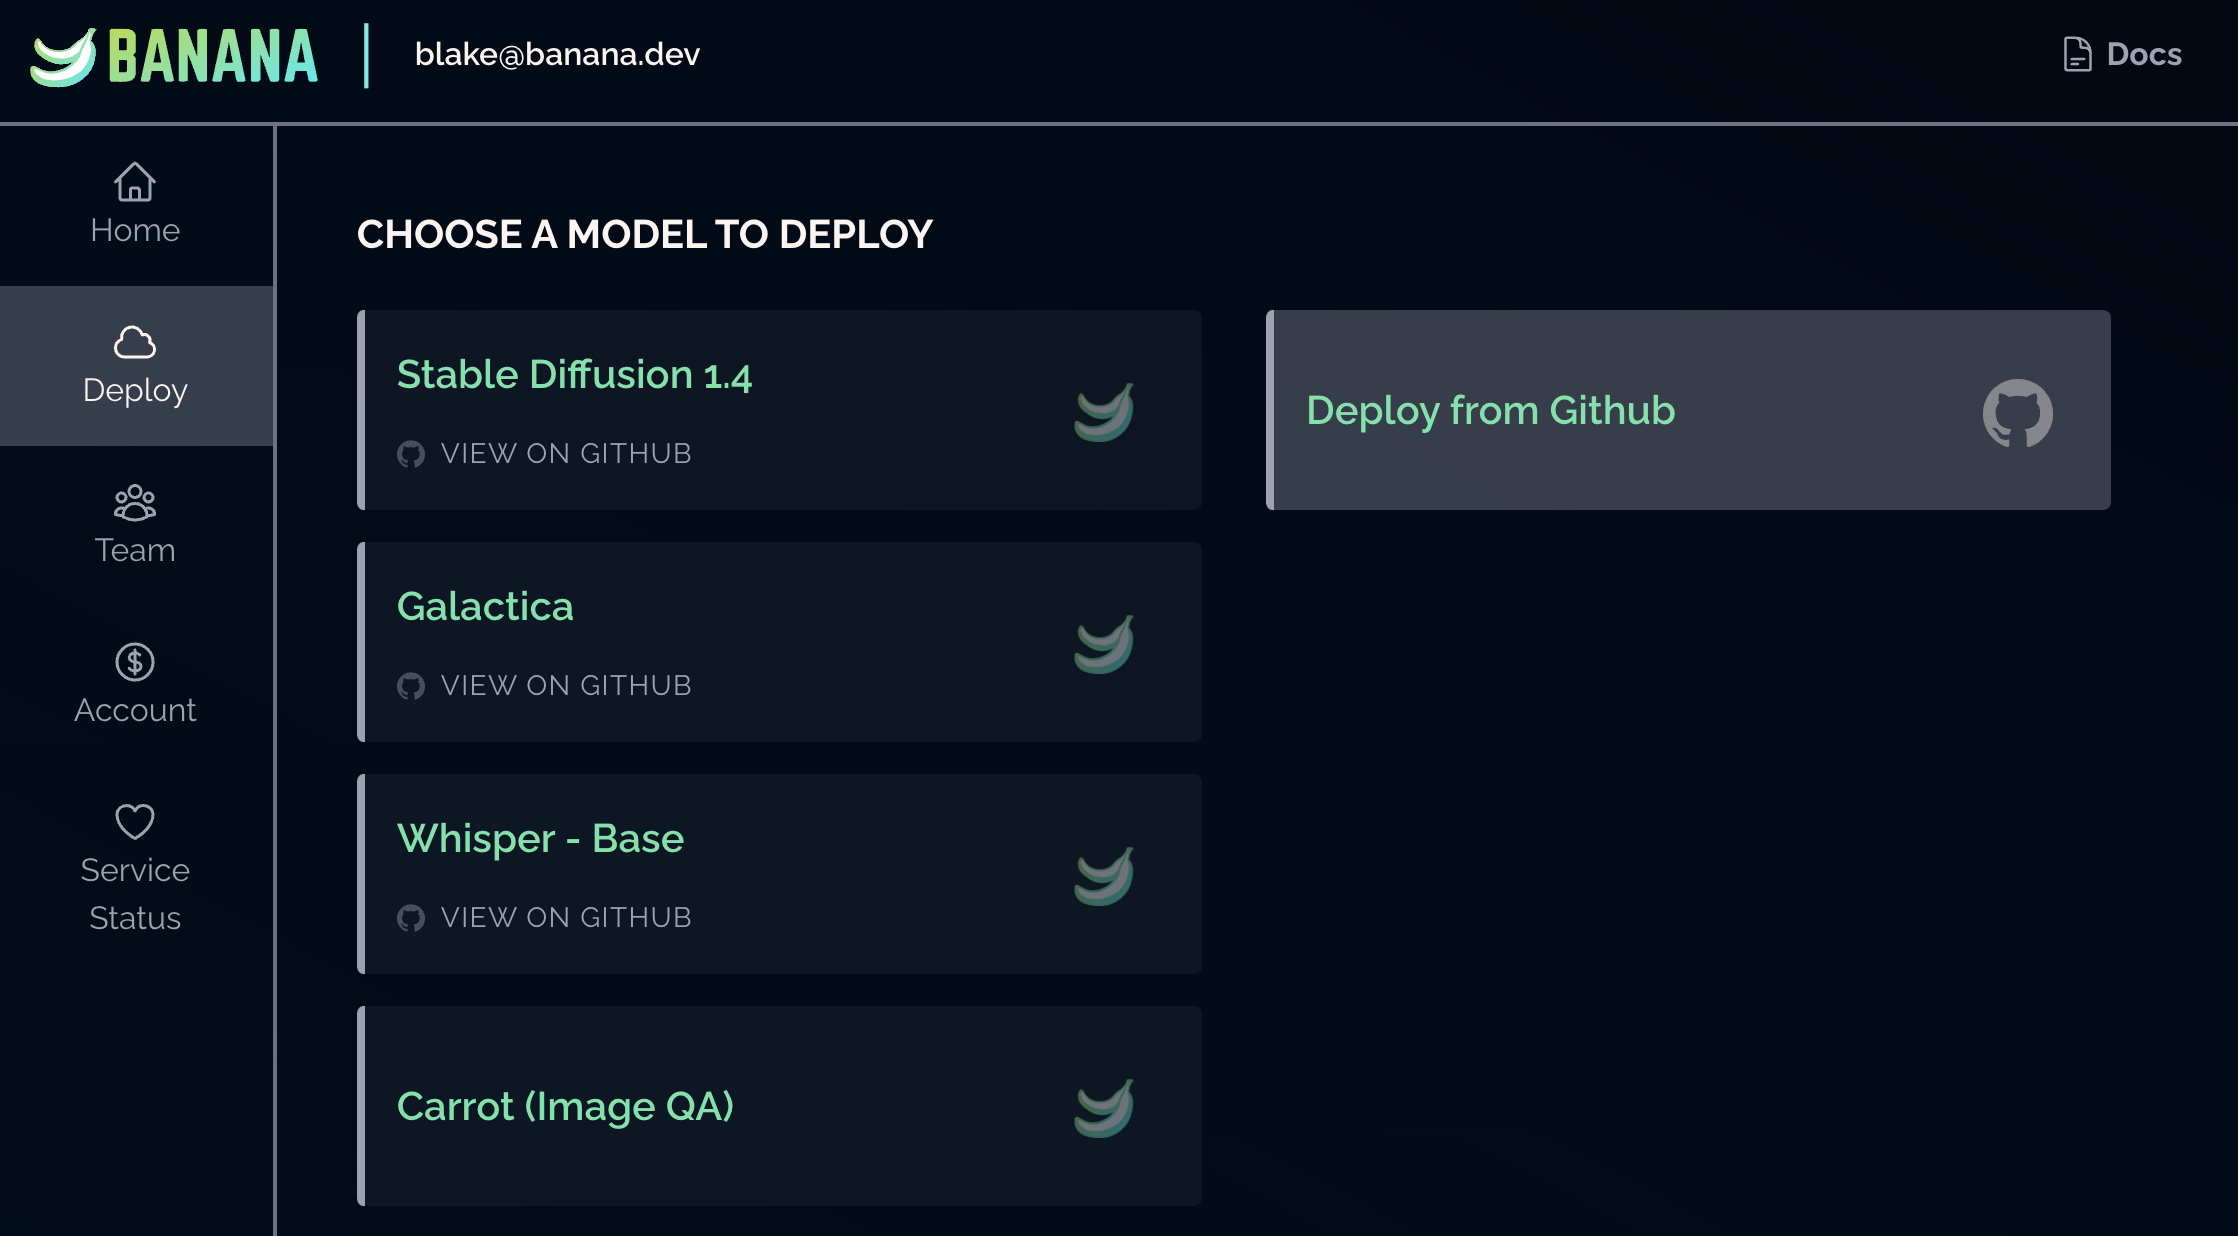
Task: Select the Deploy cloud icon
Action: (x=135, y=342)
